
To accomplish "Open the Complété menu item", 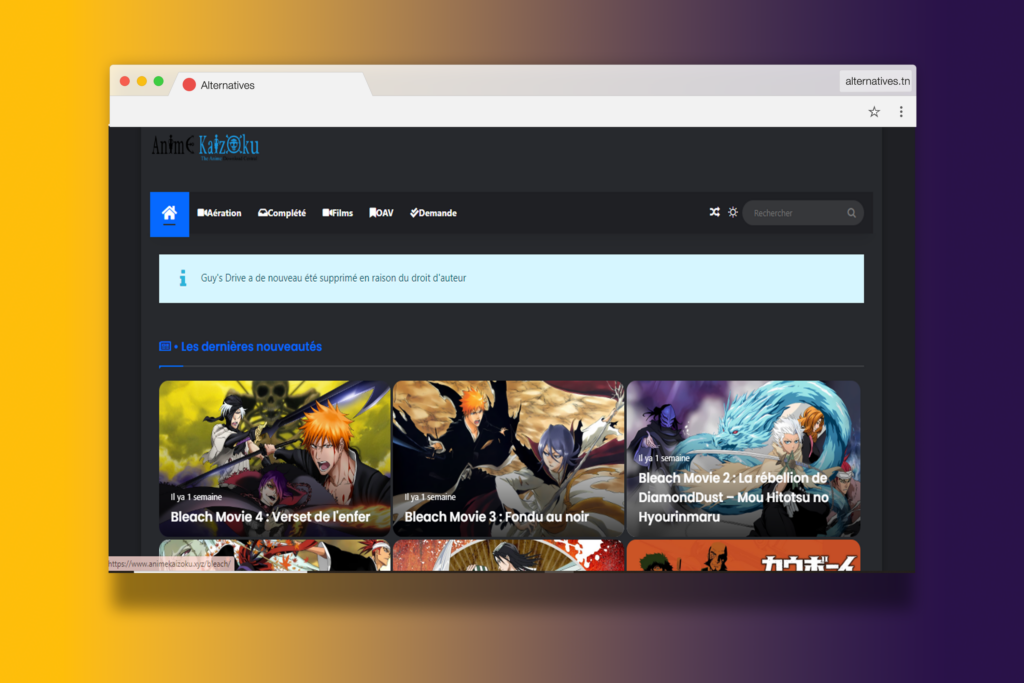I will click(282, 213).
